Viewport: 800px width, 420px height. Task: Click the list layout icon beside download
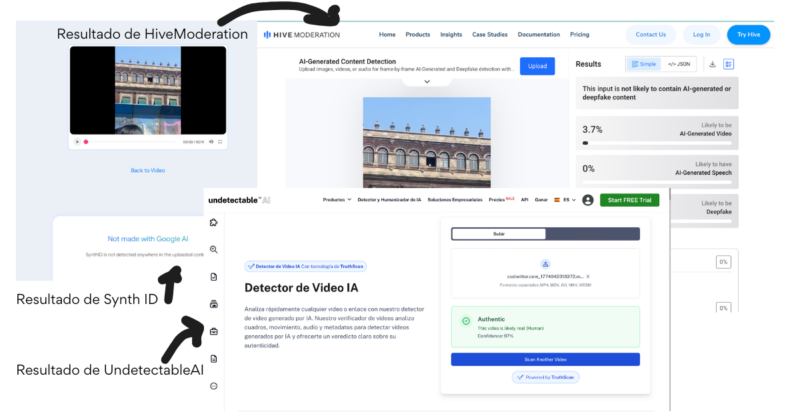point(729,64)
